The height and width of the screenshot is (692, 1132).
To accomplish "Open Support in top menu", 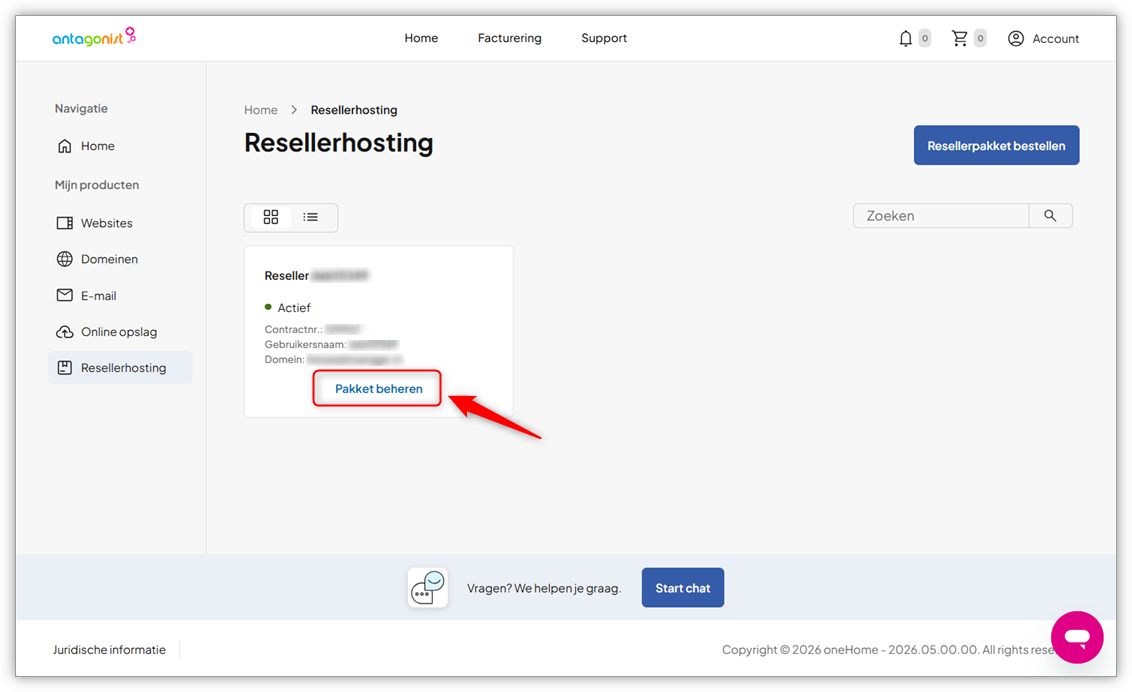I will click(604, 38).
